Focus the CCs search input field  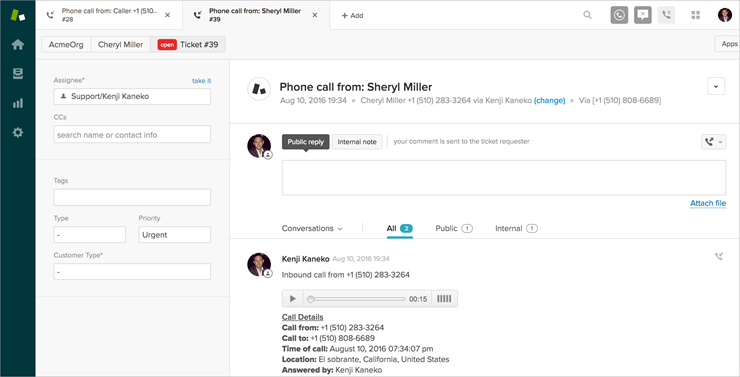point(132,134)
